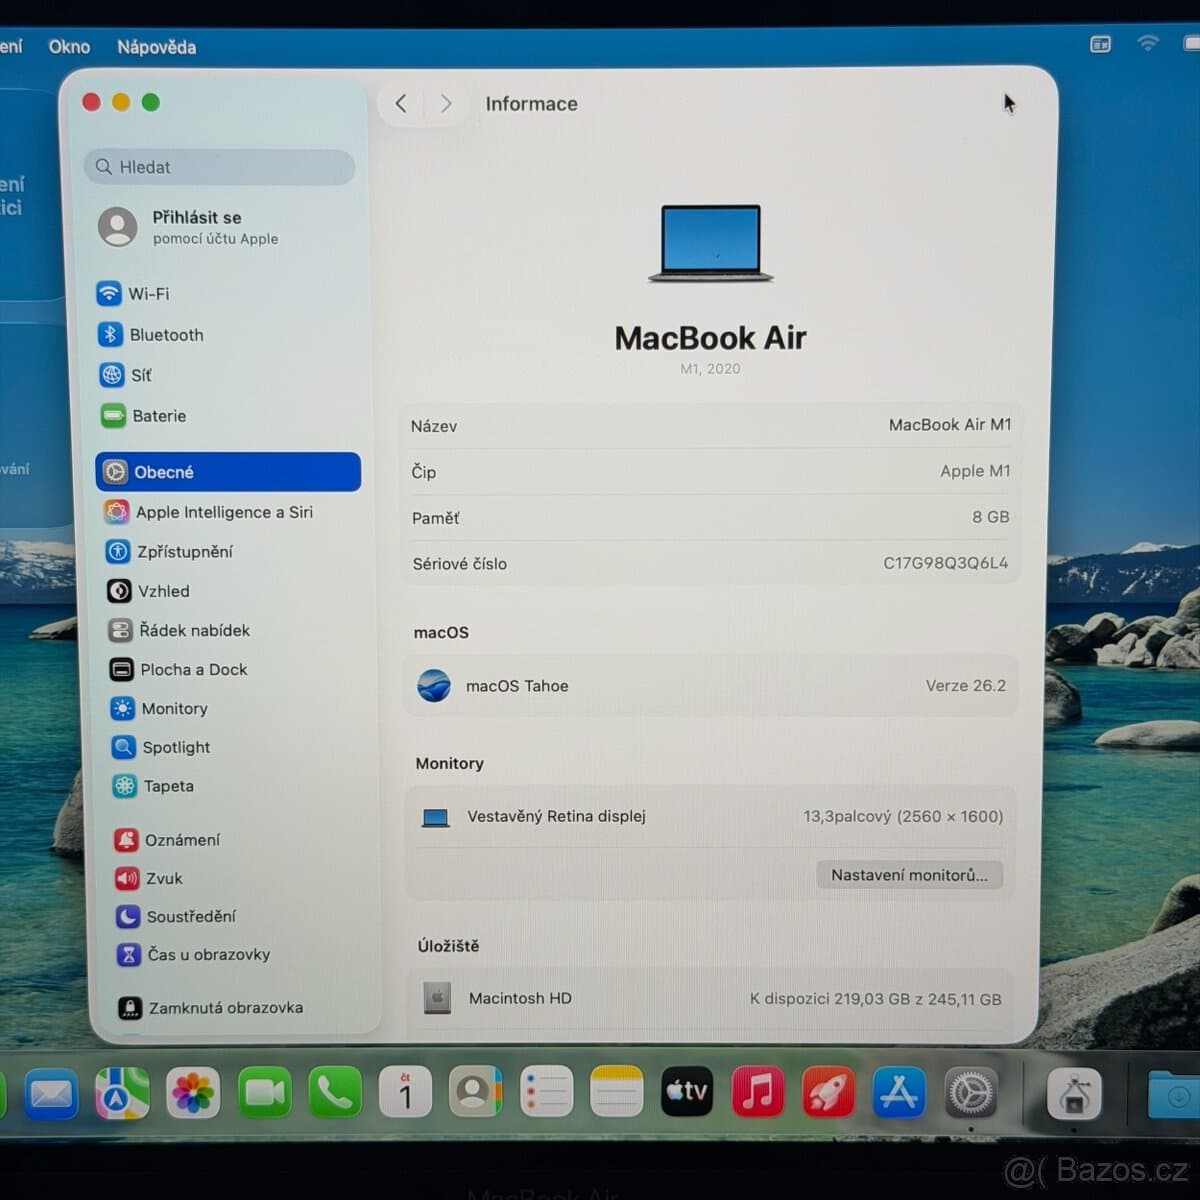
Task: Launch Phone app from the Dock
Action: (335, 1092)
